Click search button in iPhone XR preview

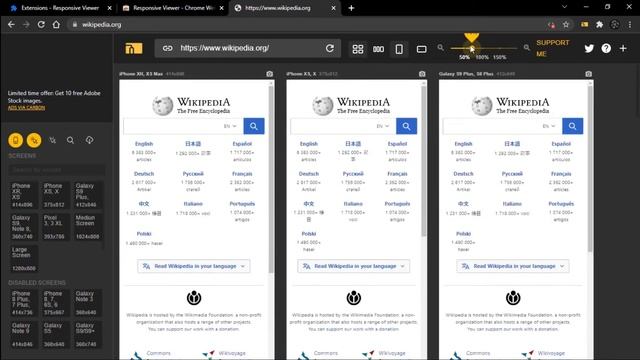coord(254,126)
